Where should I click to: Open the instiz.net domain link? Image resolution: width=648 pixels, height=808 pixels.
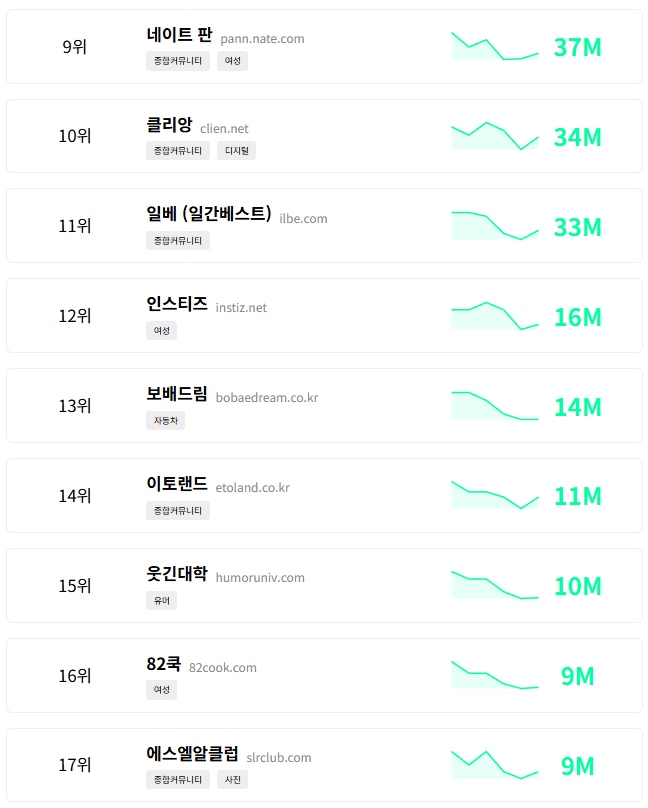pyautogui.click(x=241, y=308)
